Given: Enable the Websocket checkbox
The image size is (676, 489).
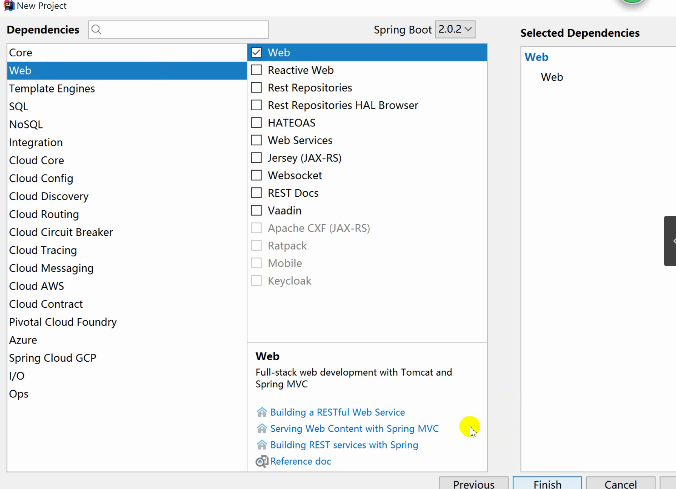Looking at the screenshot, I should pyautogui.click(x=257, y=176).
